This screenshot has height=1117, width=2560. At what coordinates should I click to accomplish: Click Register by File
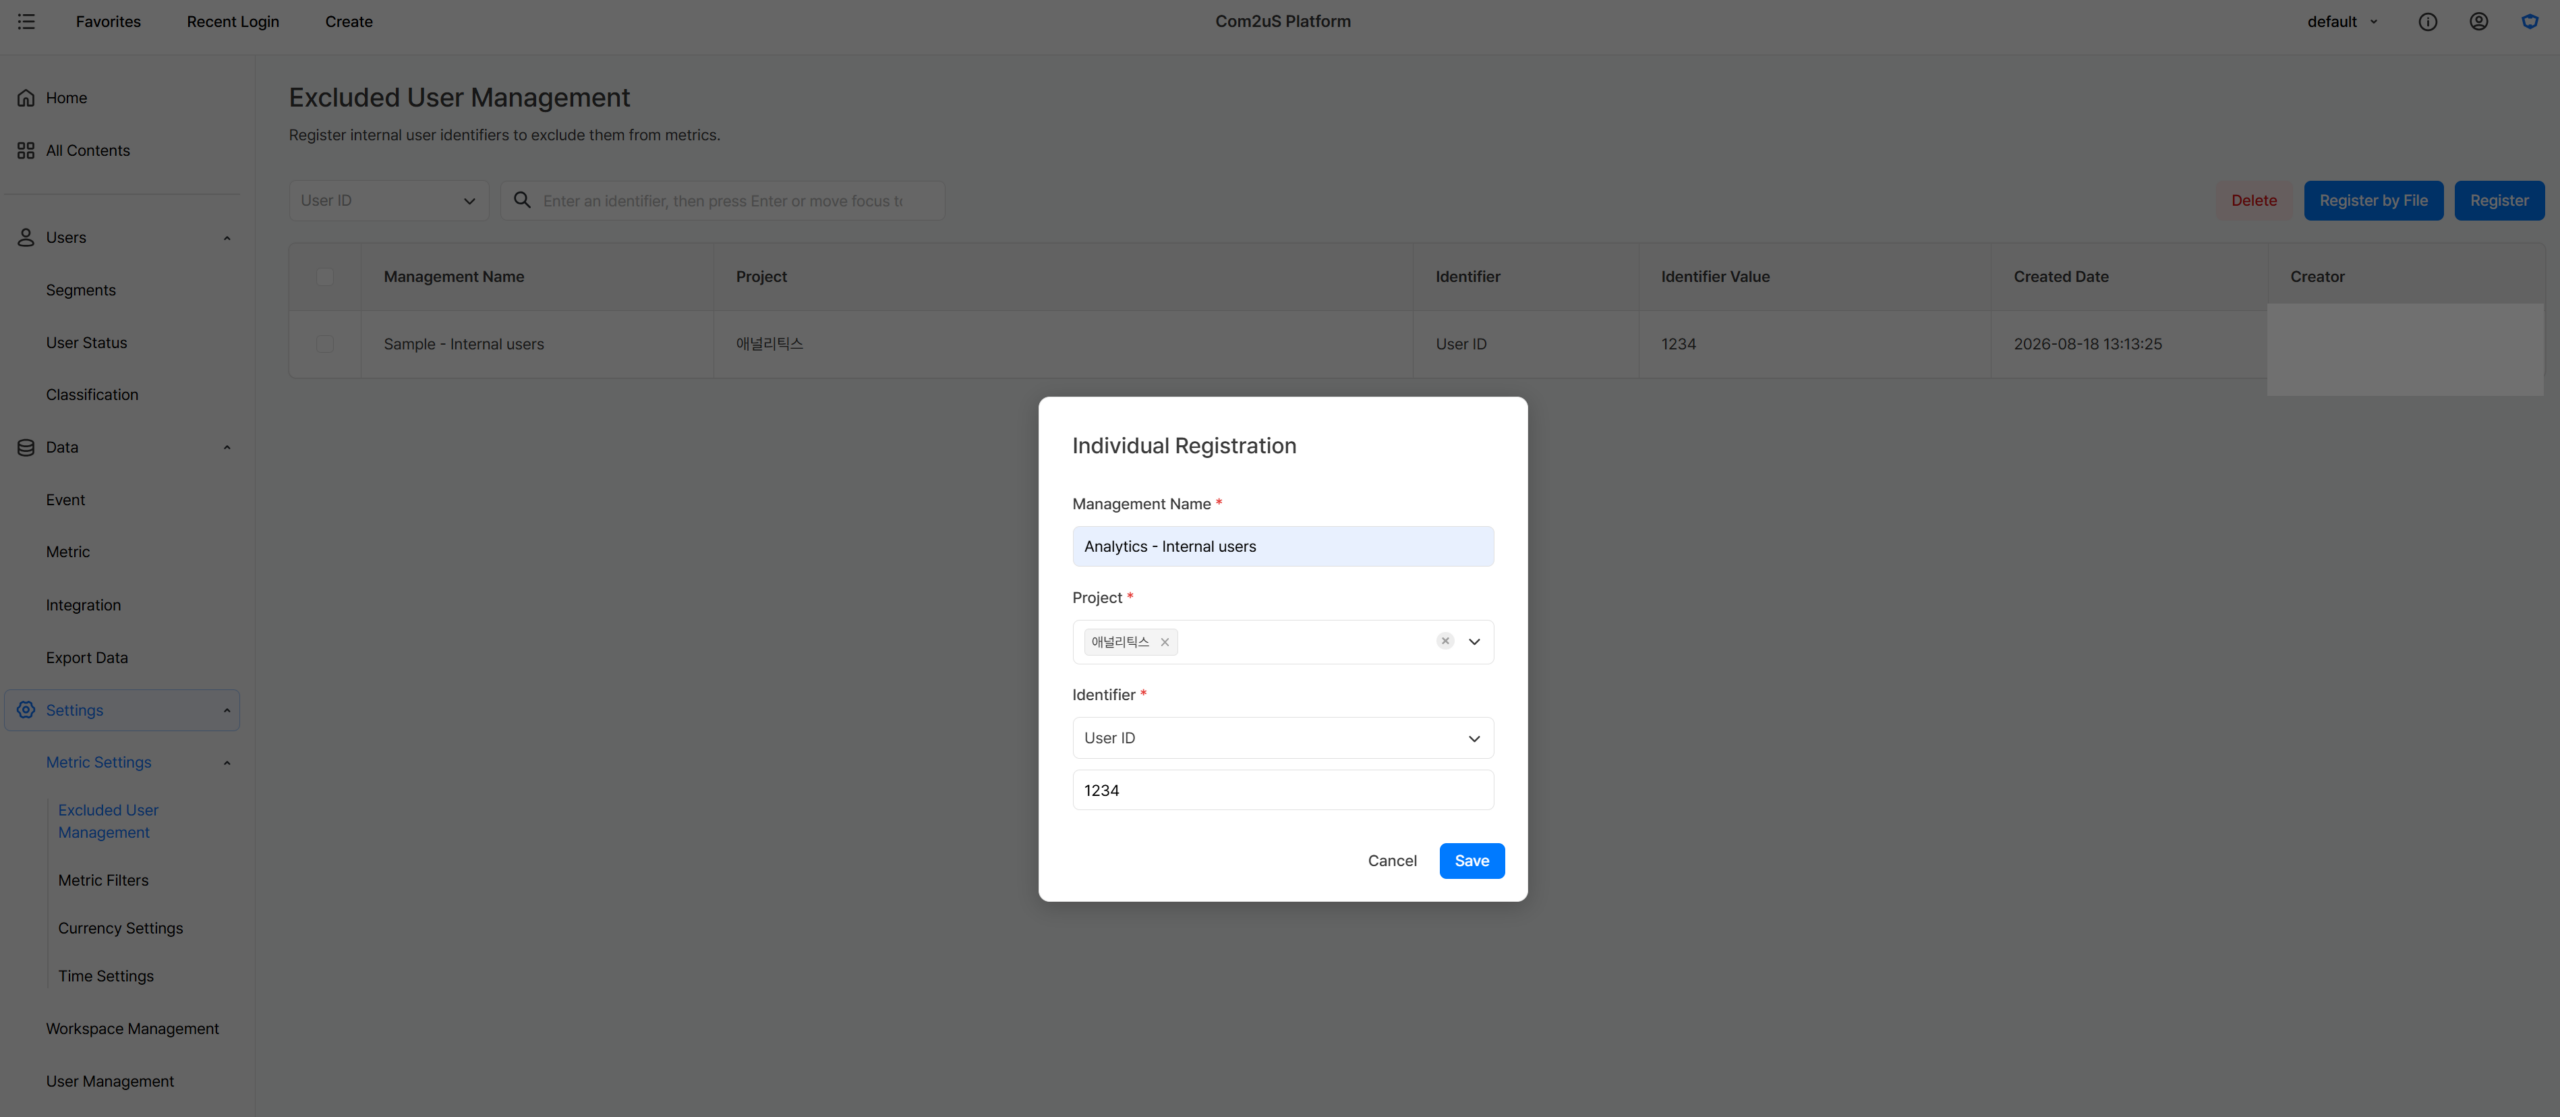(2373, 200)
